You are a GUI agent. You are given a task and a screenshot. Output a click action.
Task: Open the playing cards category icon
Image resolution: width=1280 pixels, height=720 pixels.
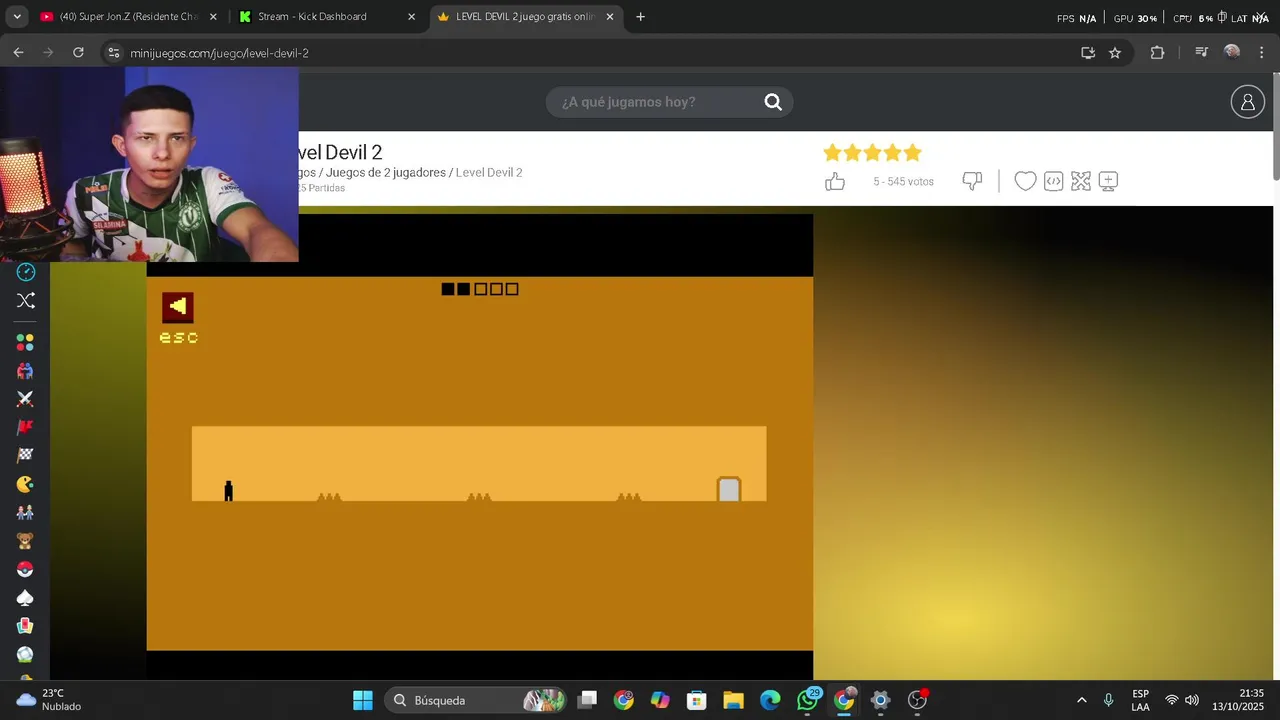coord(26,626)
